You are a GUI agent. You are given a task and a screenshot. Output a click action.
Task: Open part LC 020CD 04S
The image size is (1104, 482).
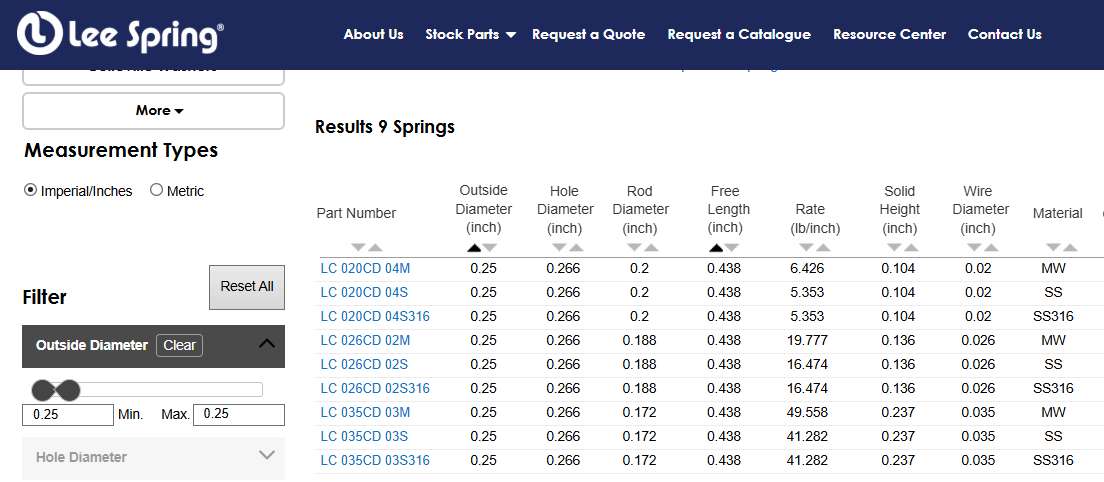pos(364,292)
